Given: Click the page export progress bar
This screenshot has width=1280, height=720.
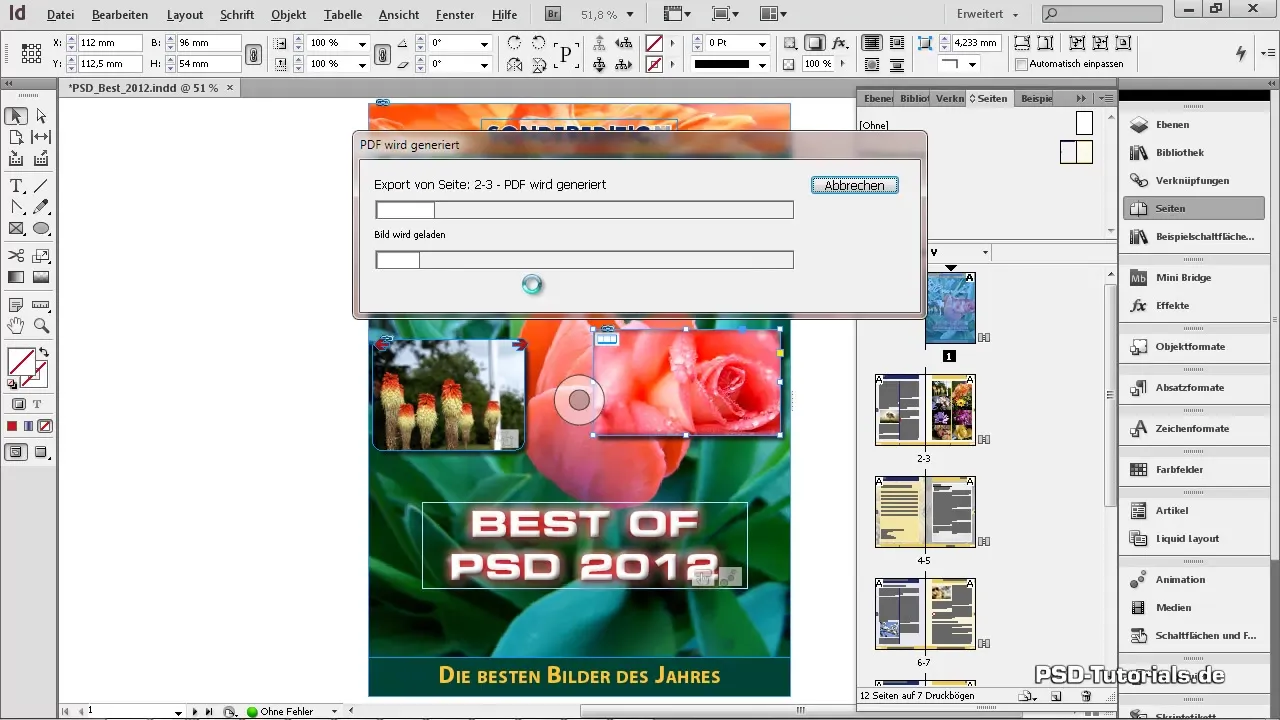Looking at the screenshot, I should (x=584, y=210).
